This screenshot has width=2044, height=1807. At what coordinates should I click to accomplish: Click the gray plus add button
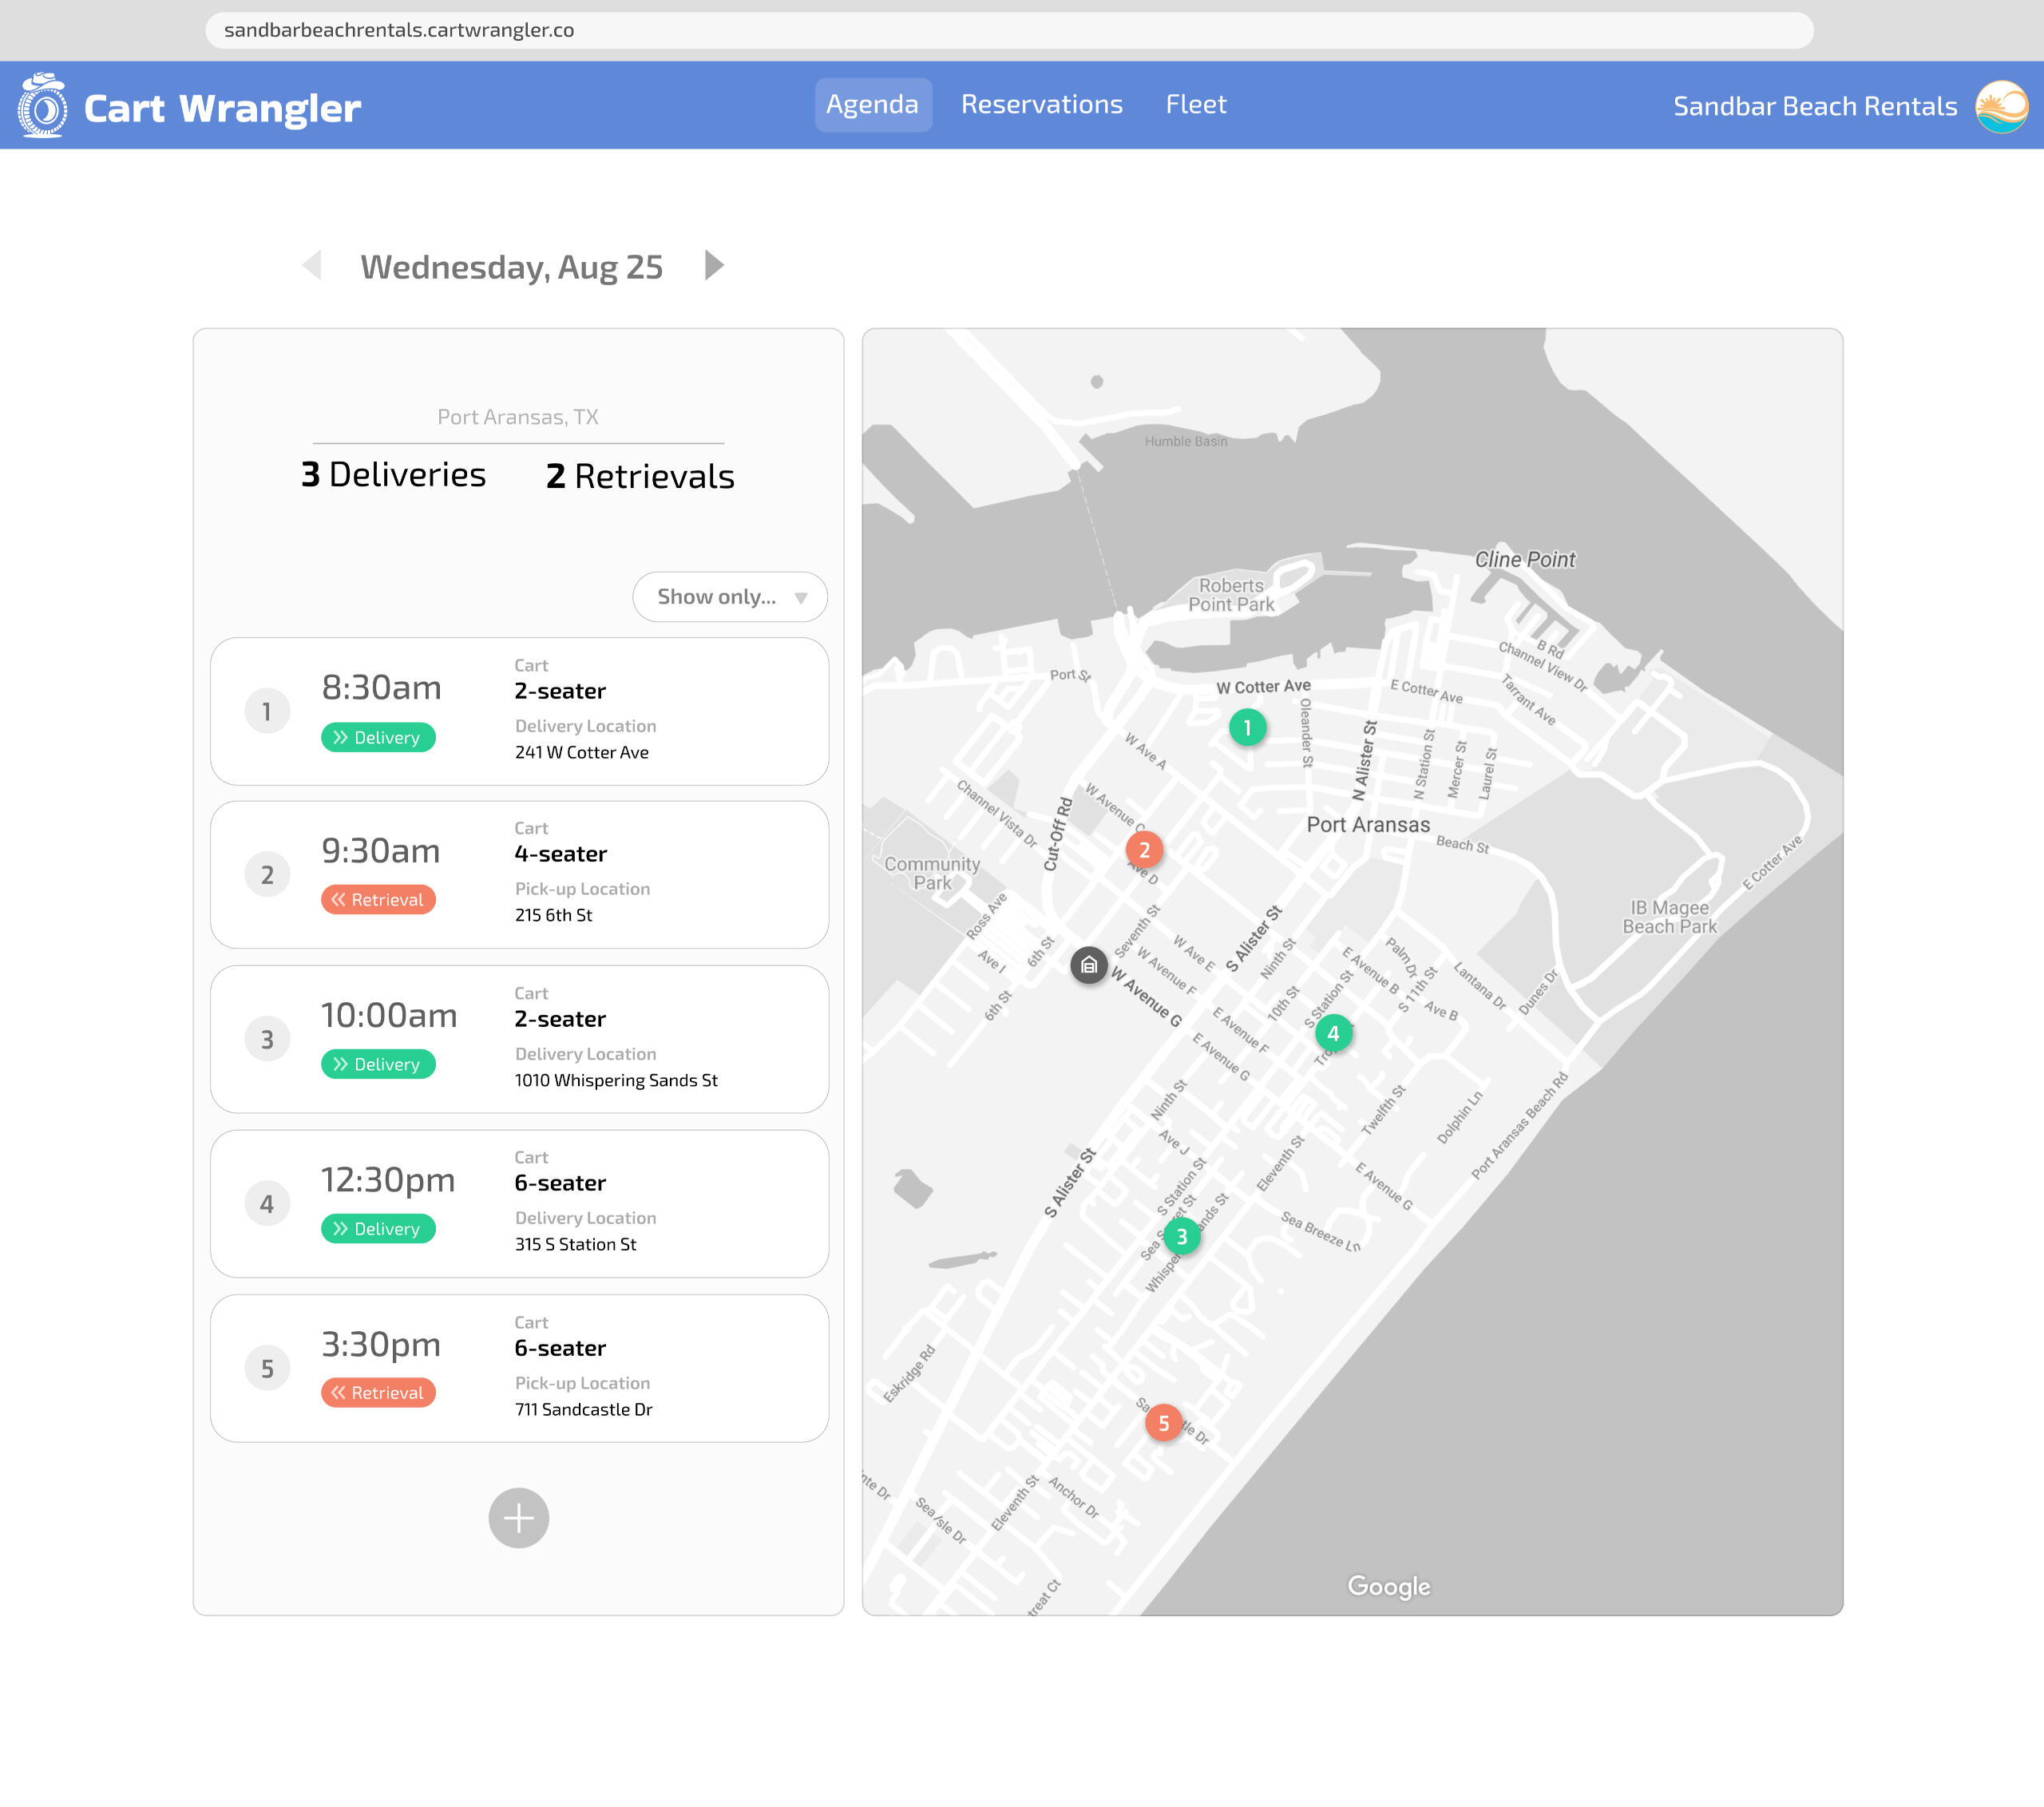pos(518,1518)
